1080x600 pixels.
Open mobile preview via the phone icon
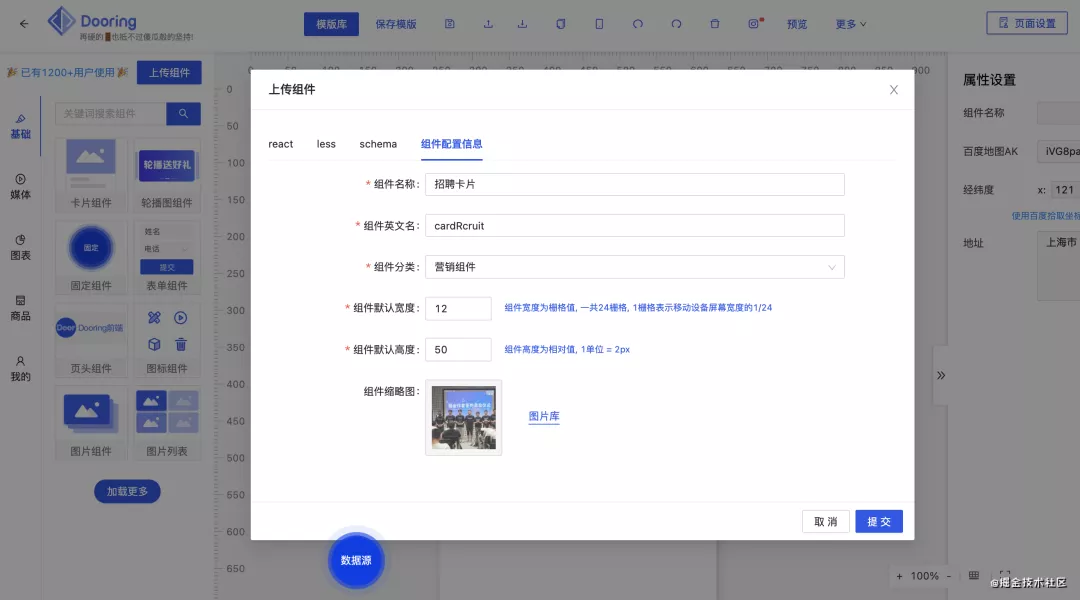click(598, 23)
